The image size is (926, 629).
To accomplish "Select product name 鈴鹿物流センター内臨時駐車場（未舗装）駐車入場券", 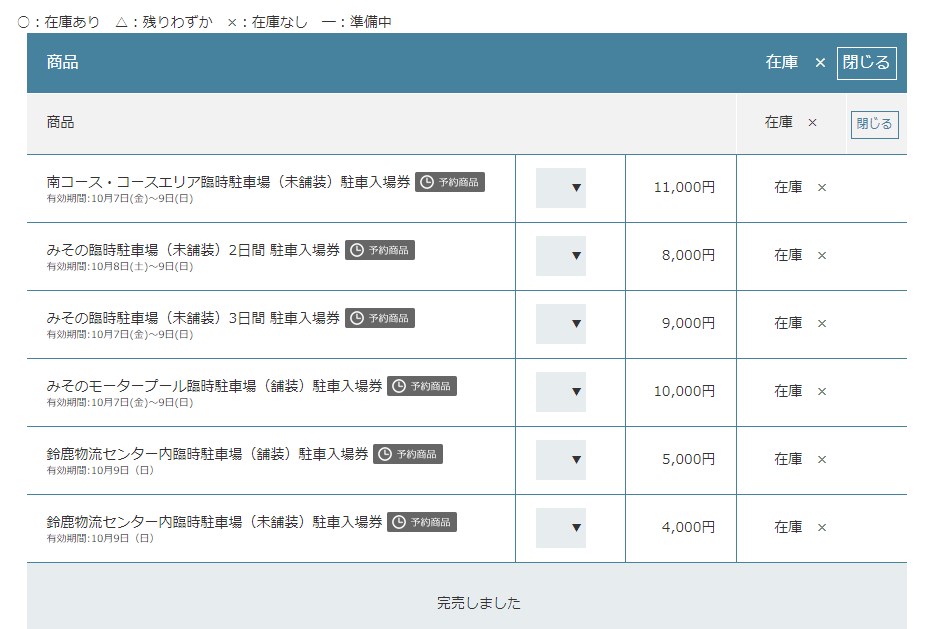I will point(214,522).
